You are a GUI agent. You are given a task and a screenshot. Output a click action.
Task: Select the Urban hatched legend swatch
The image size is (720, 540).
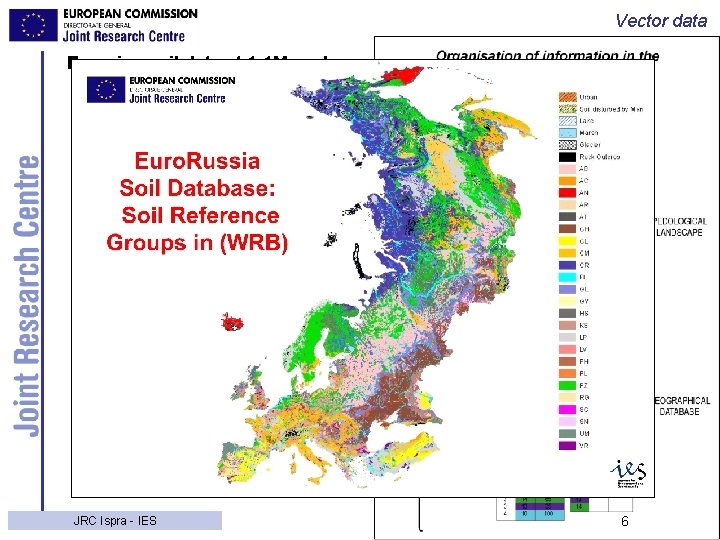pyautogui.click(x=568, y=97)
